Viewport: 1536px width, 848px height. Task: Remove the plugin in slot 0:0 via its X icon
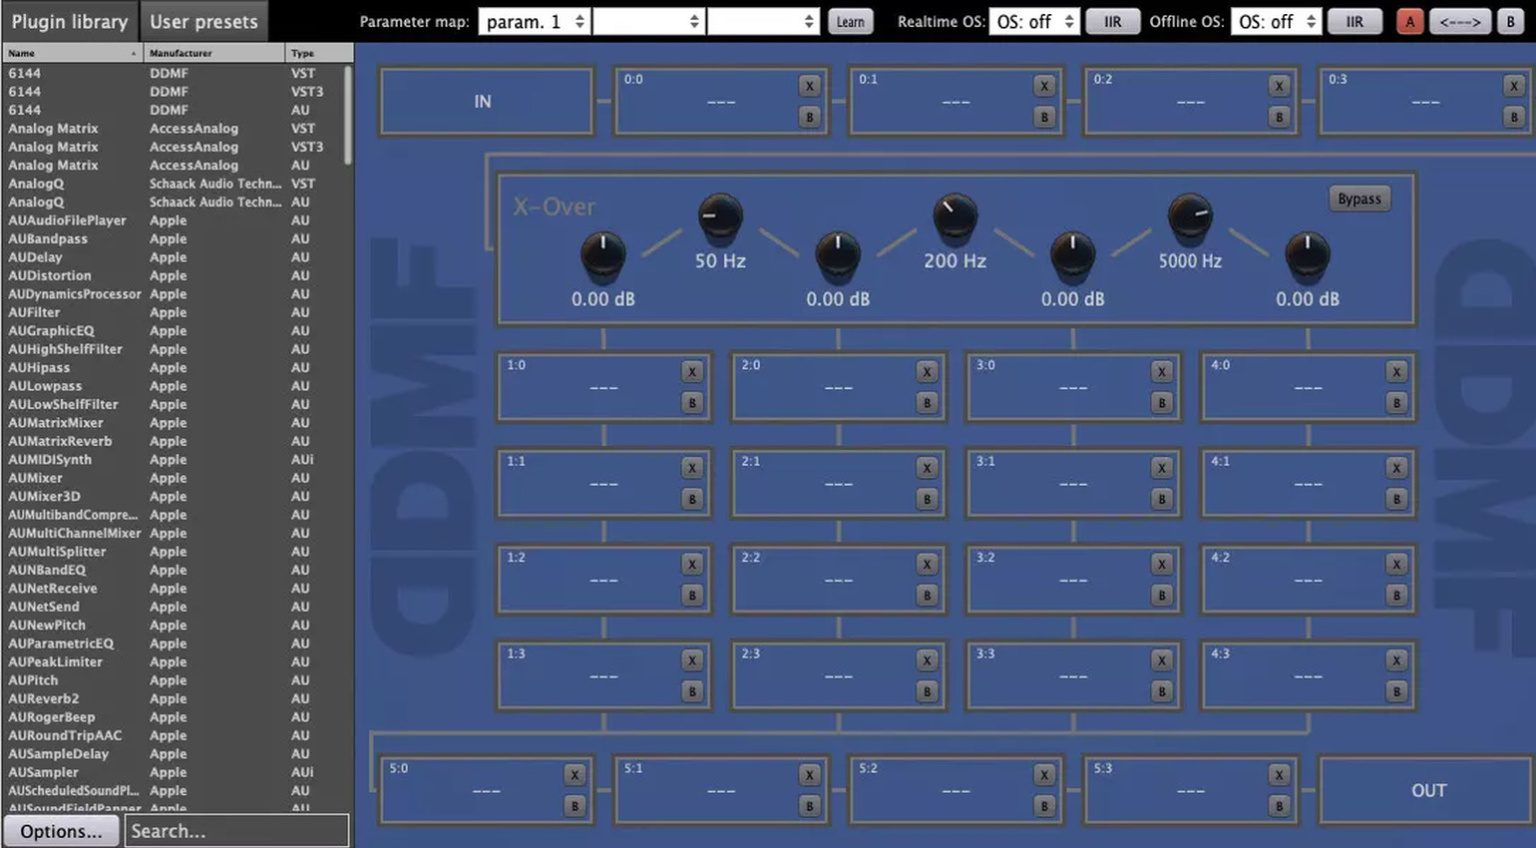pos(810,86)
